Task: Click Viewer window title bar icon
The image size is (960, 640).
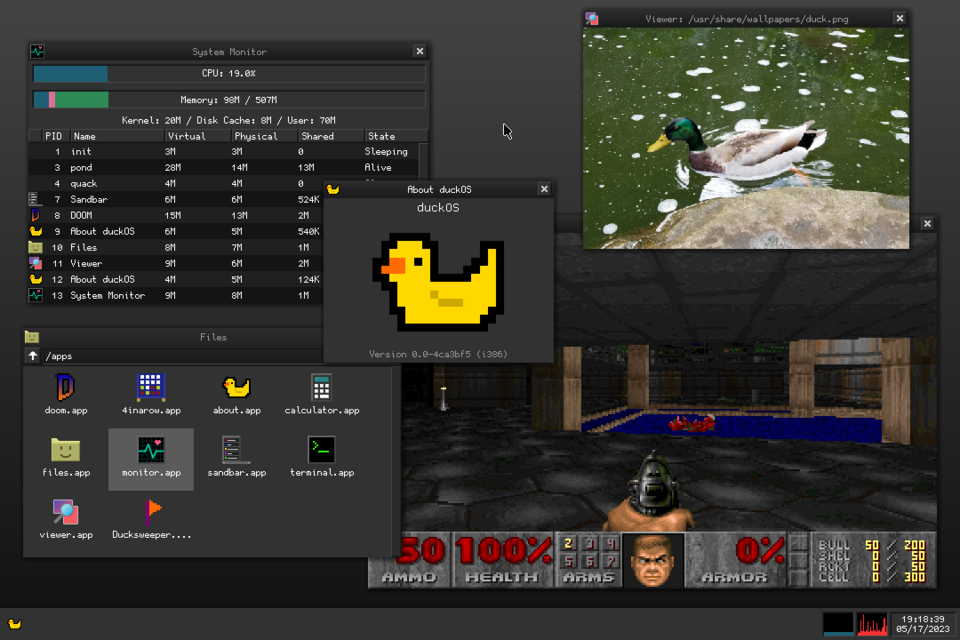Action: 591,19
